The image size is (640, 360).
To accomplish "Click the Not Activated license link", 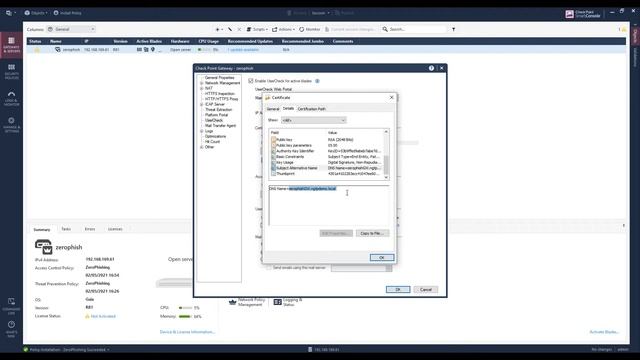I will pyautogui.click(x=103, y=316).
